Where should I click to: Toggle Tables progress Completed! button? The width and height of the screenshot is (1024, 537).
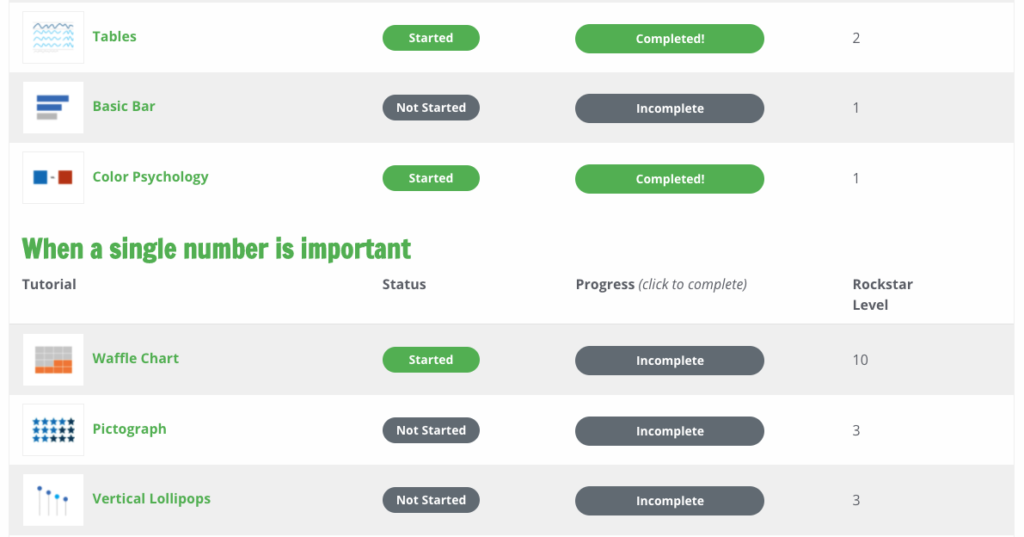[669, 39]
